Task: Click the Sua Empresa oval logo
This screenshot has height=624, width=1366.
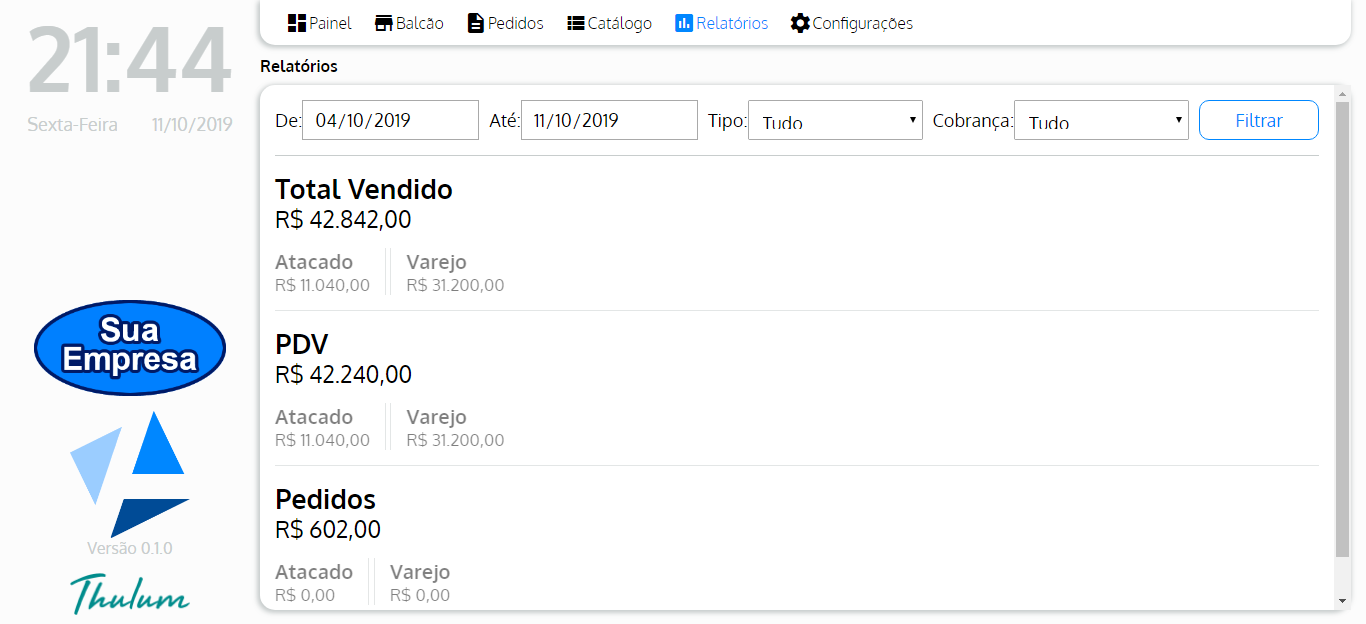Action: pyautogui.click(x=130, y=347)
